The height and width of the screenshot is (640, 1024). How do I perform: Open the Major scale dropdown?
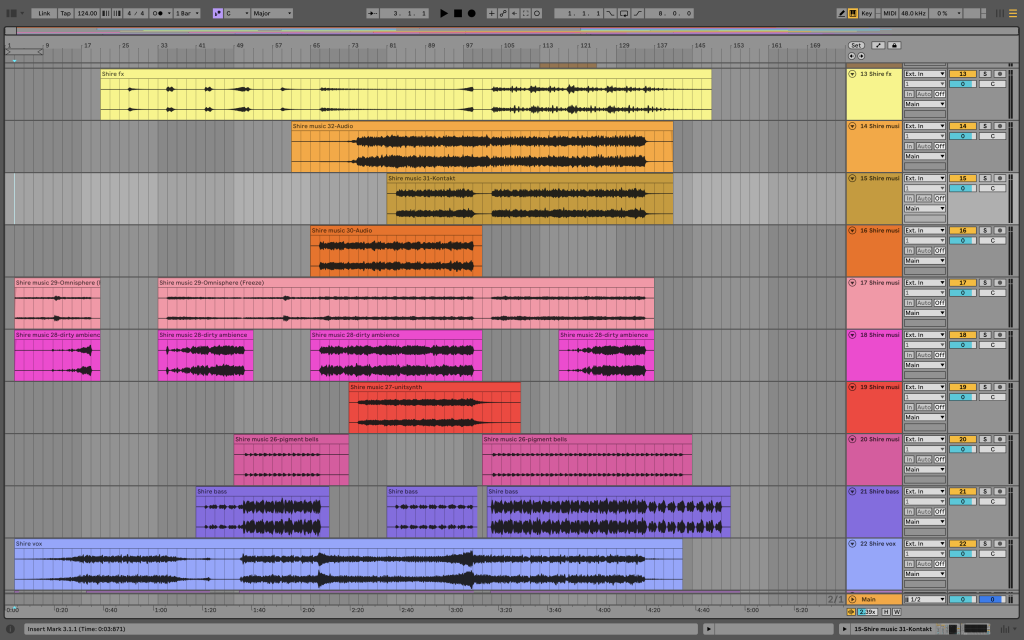point(272,13)
